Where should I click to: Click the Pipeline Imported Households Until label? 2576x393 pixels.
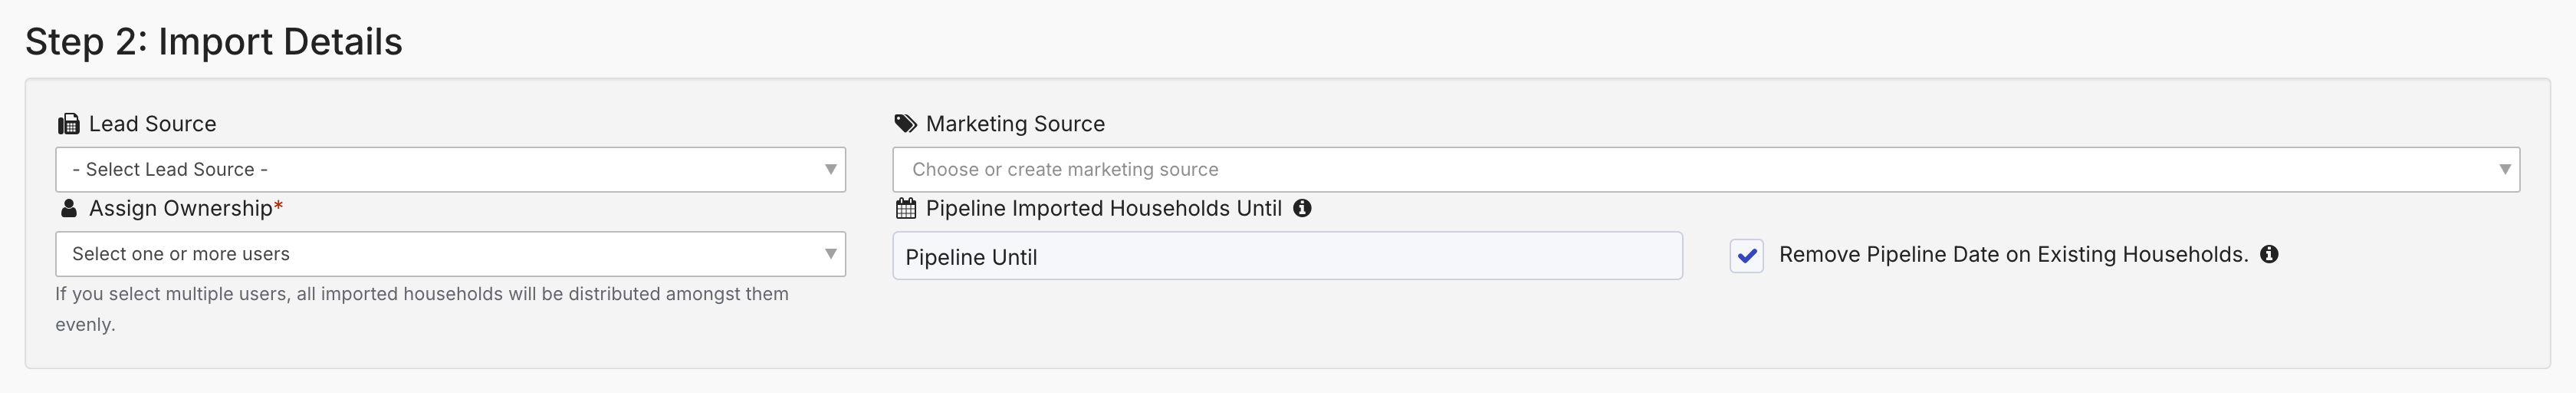click(x=1103, y=208)
